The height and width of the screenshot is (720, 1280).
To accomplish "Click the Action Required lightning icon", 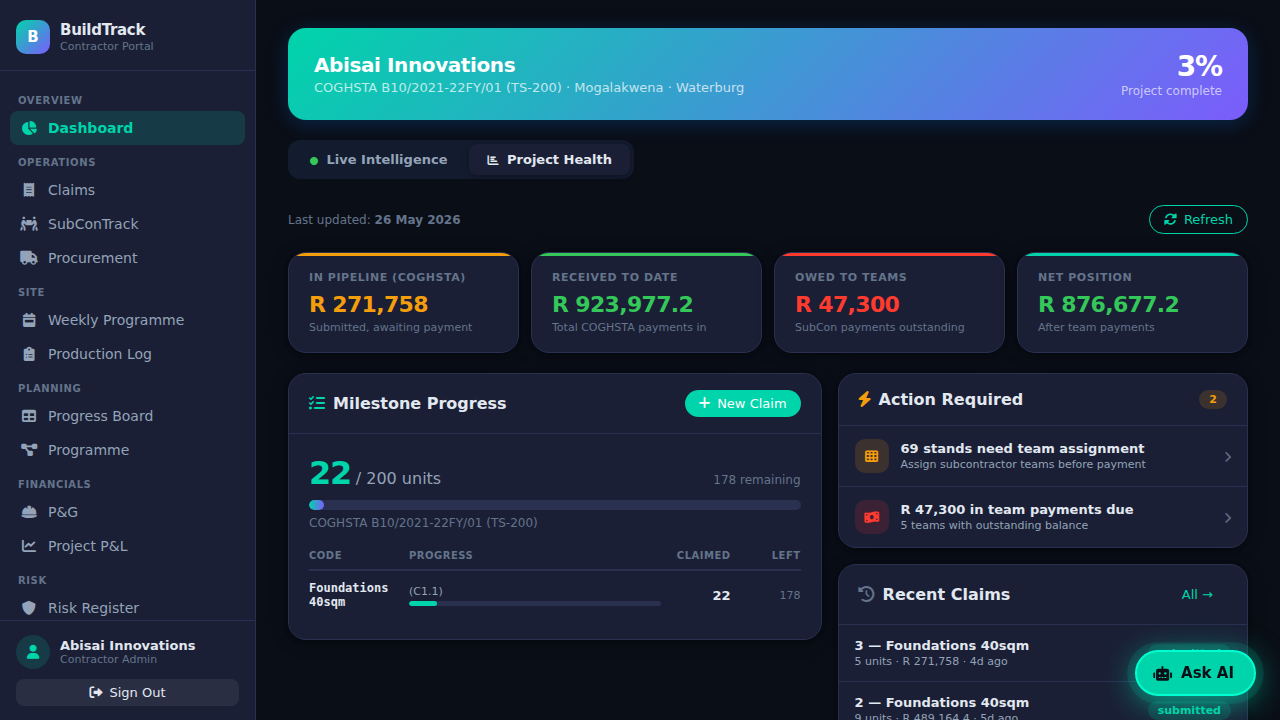I will tap(865, 399).
